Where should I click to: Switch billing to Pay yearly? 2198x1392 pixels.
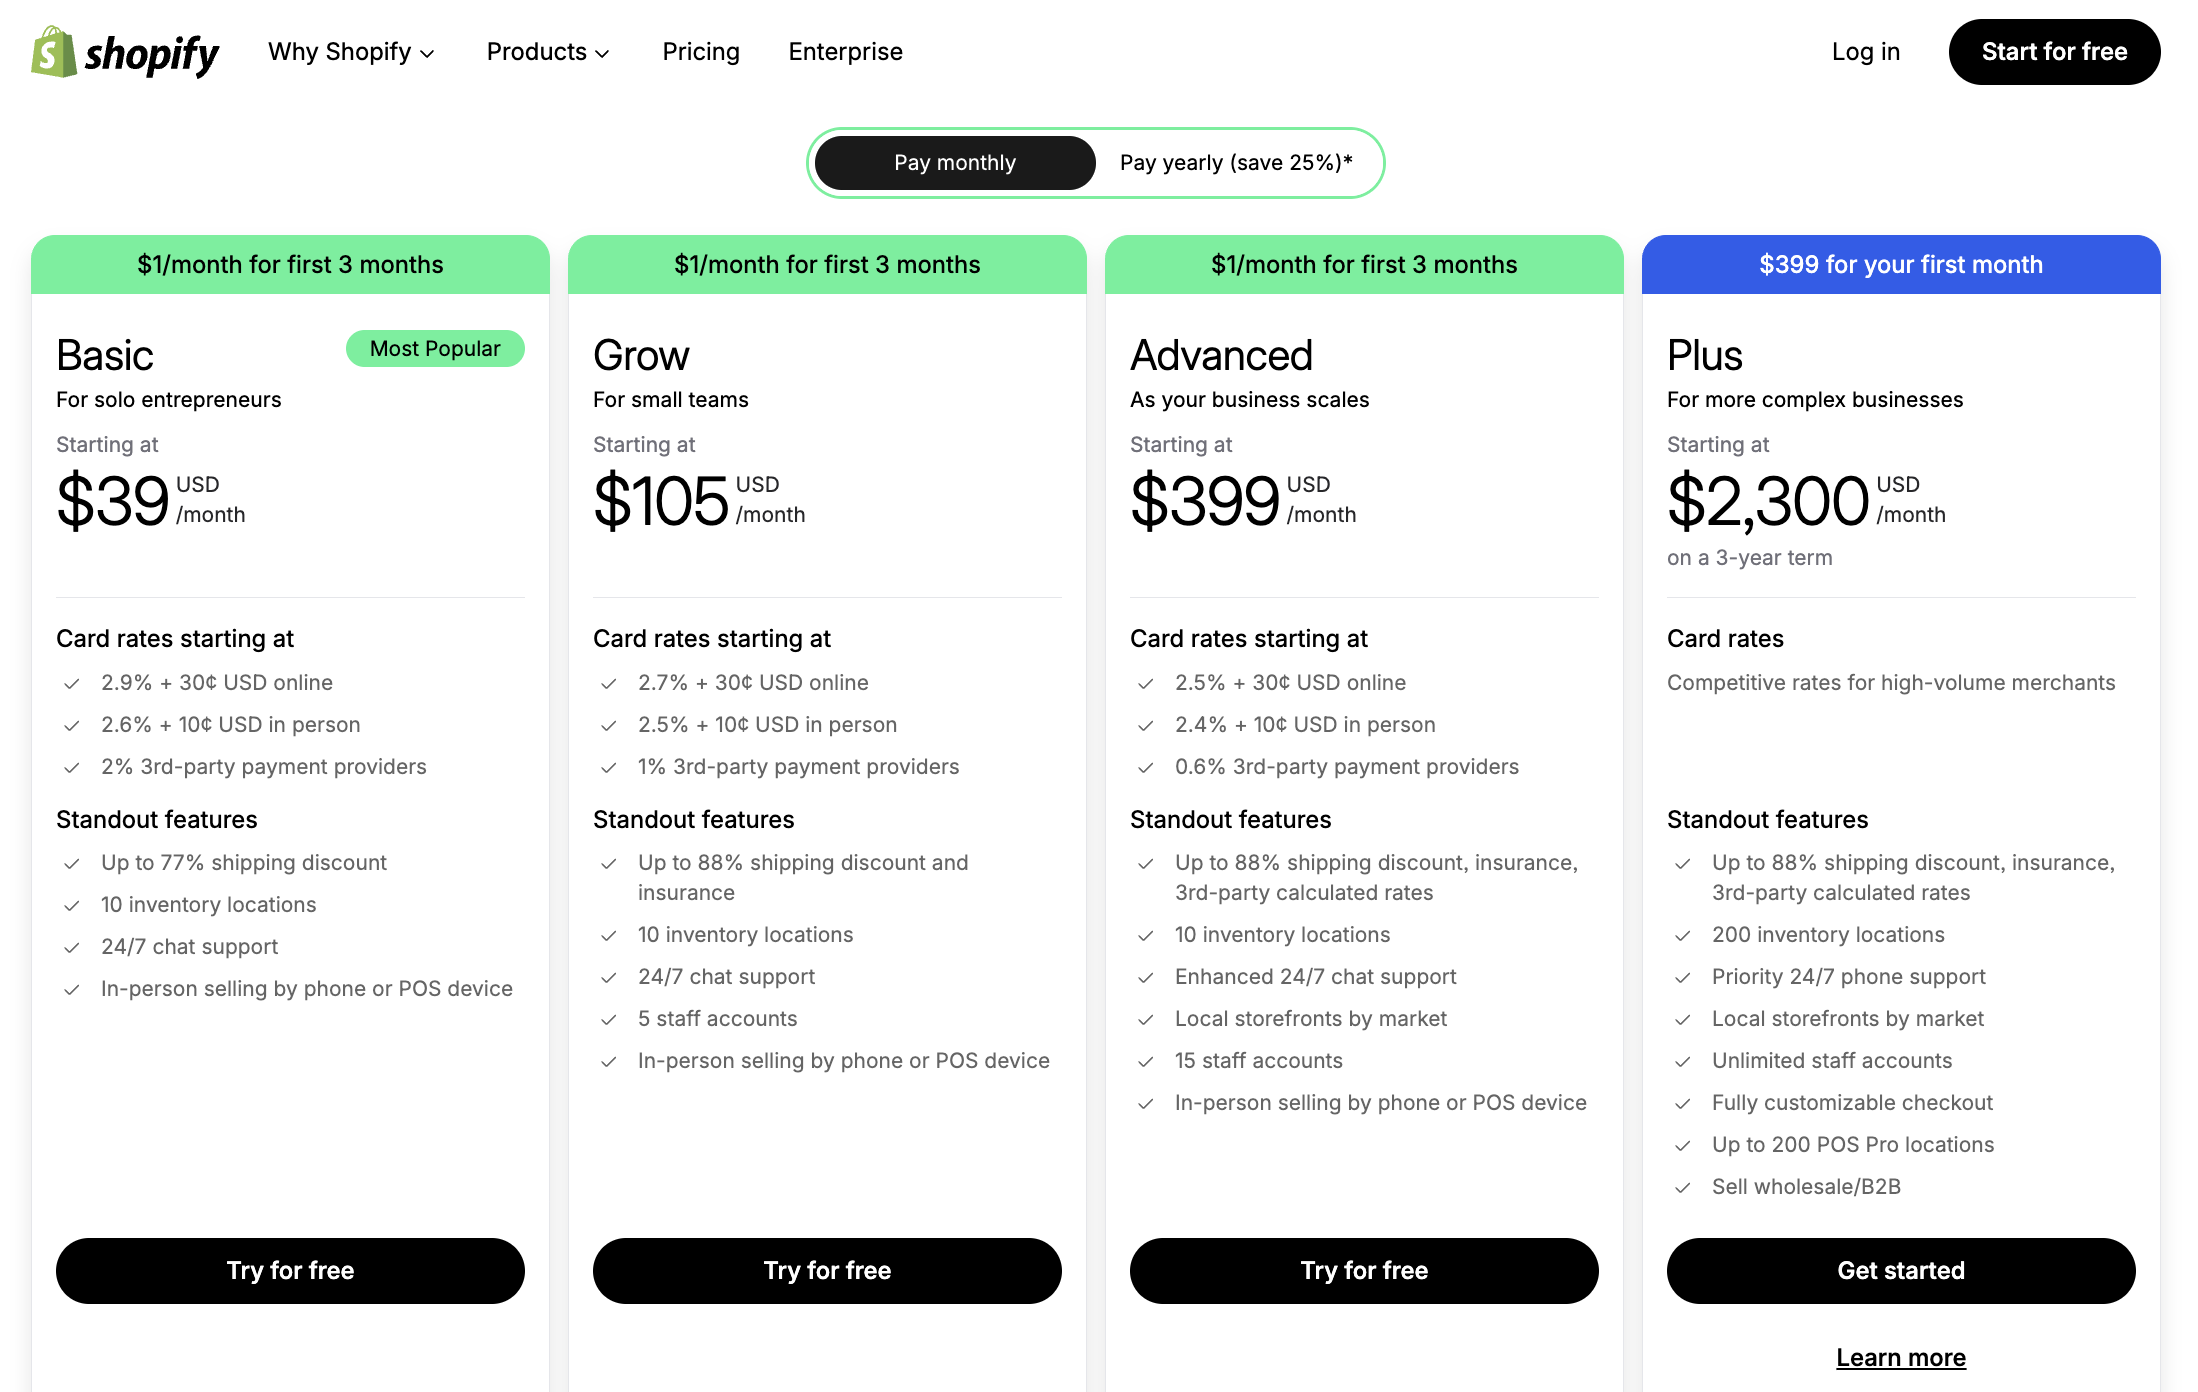pyautogui.click(x=1236, y=162)
